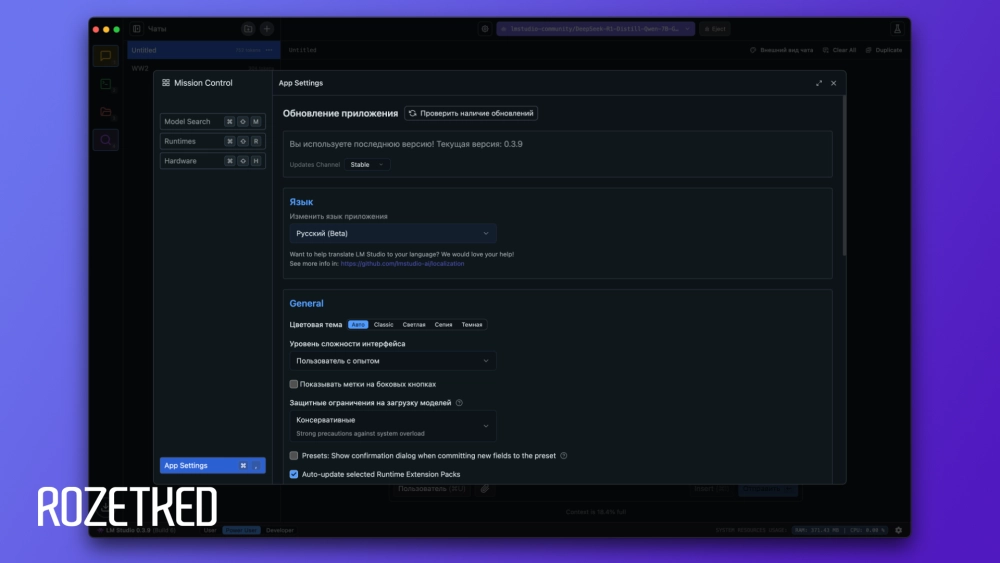Open the lmstudio localization GitHub link
1000x563 pixels.
pos(402,264)
